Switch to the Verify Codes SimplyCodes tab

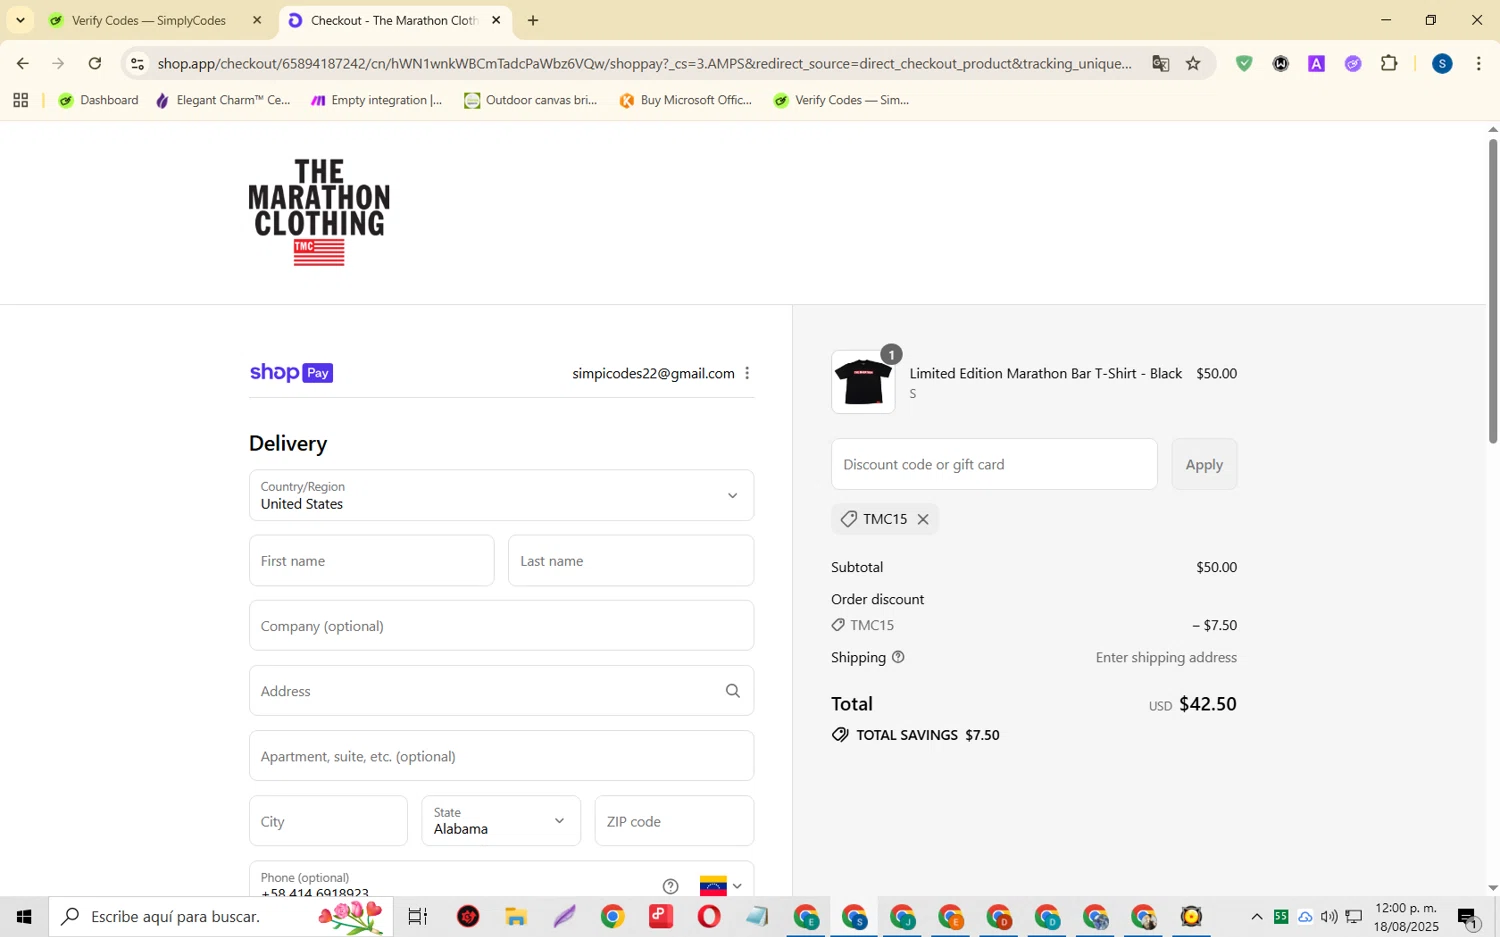[148, 20]
